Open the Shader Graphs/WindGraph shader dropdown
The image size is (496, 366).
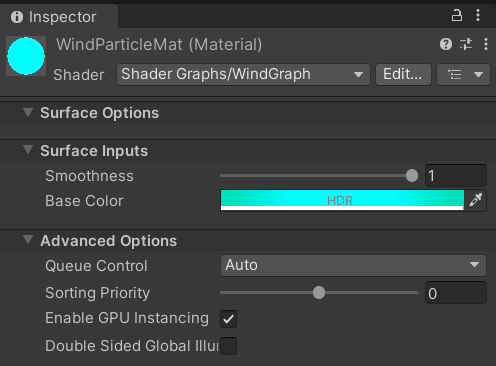pos(243,74)
